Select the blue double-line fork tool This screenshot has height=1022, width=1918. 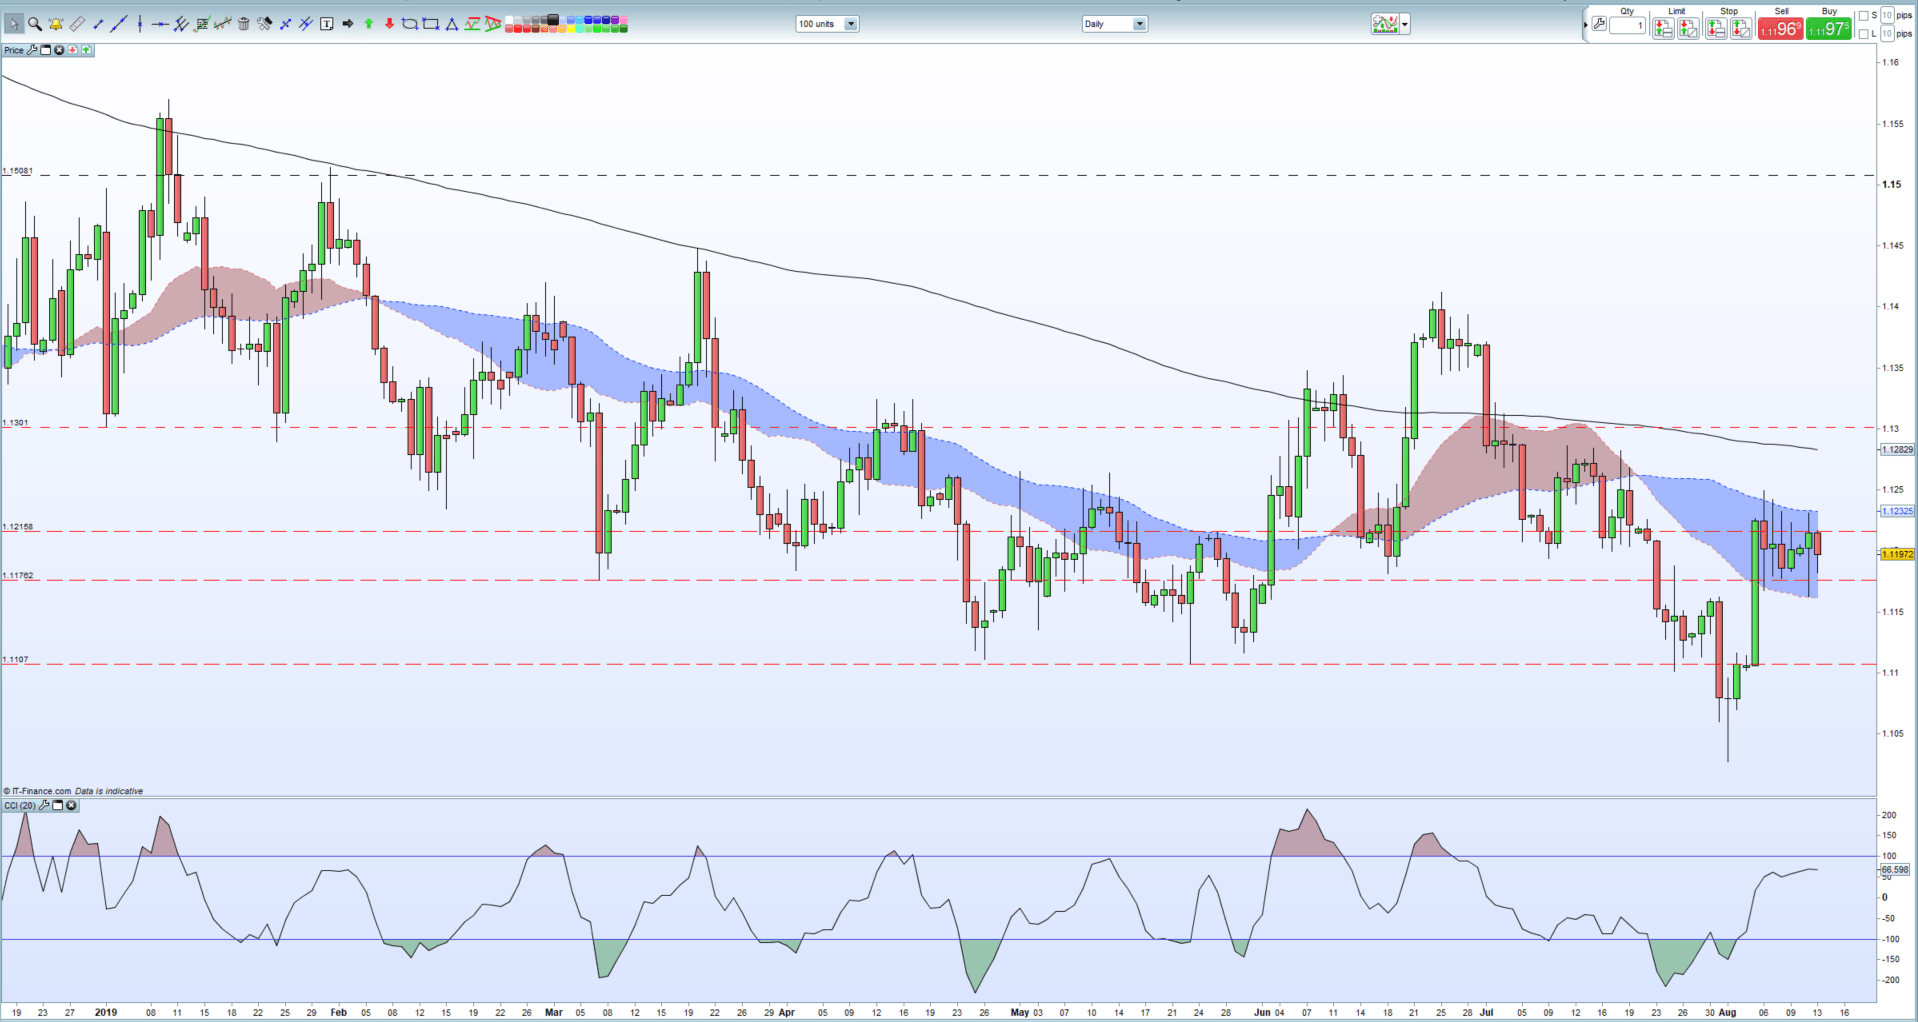305,24
